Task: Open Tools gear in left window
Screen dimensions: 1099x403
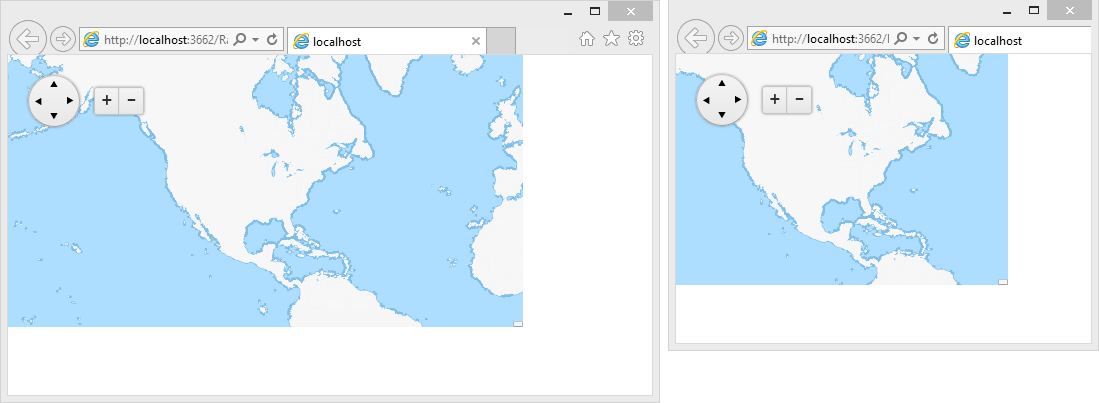Action: [636, 39]
